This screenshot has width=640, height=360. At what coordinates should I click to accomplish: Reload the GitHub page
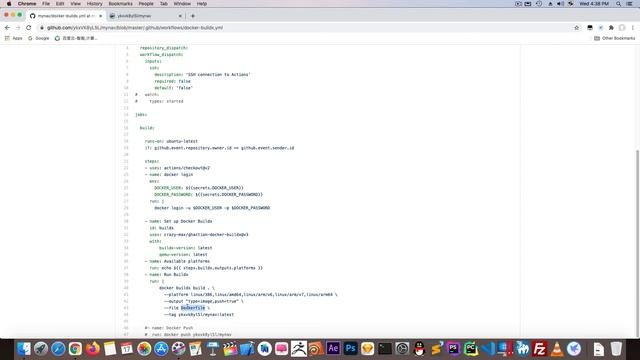[29, 28]
